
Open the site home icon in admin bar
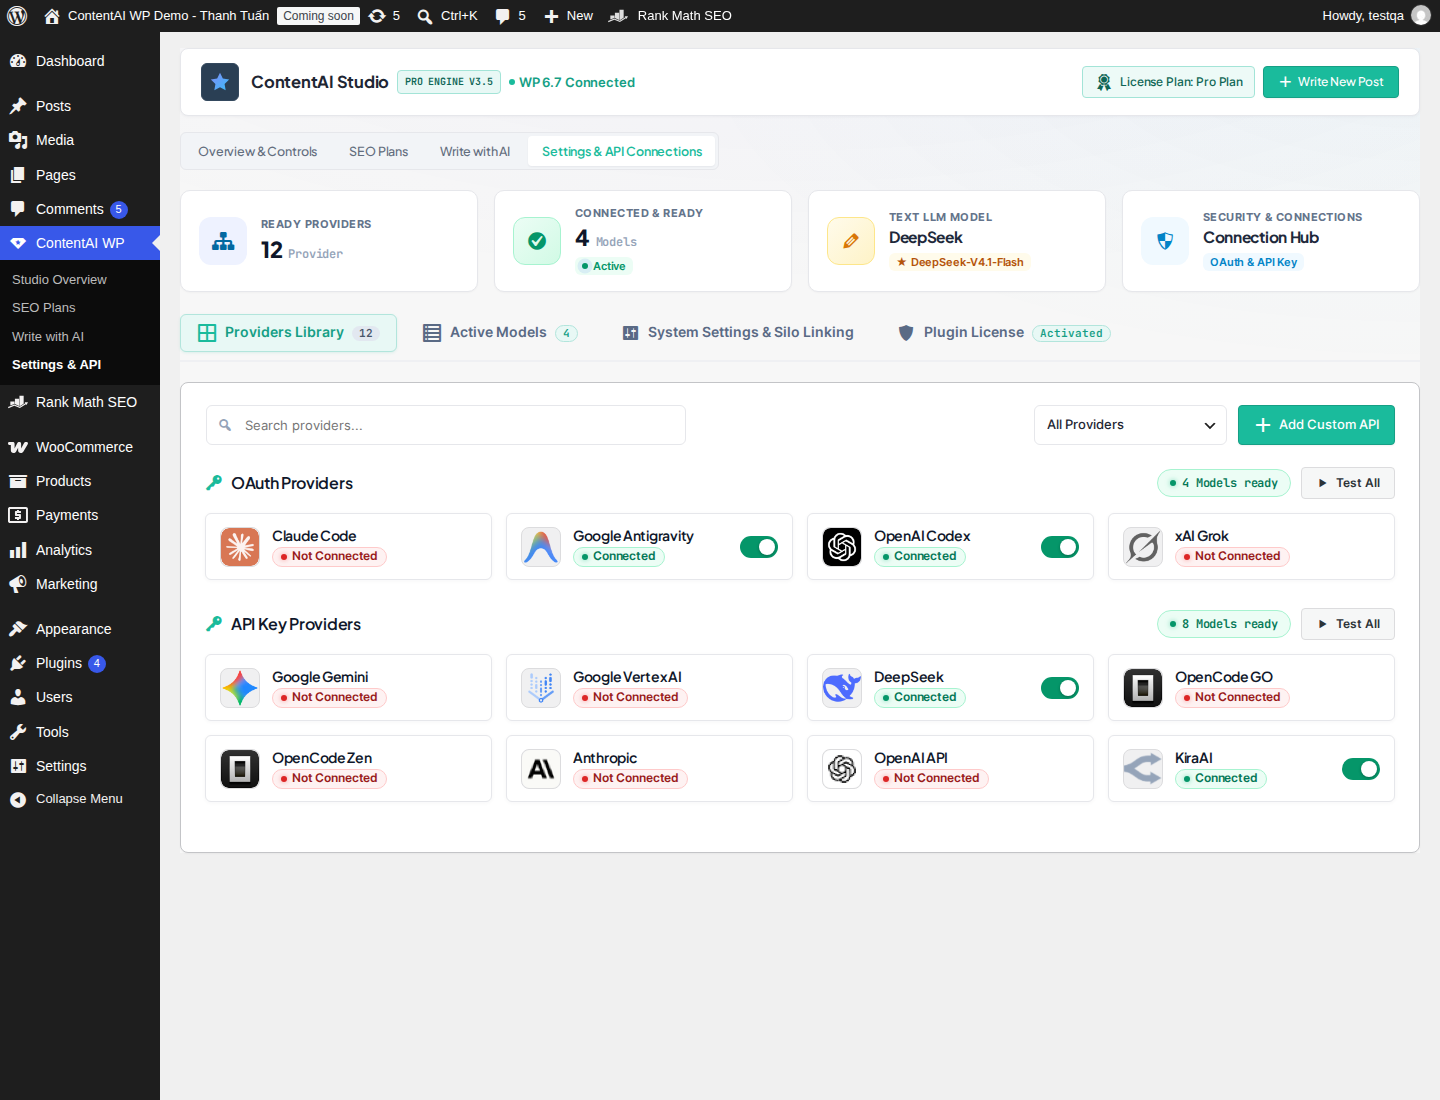(x=52, y=16)
